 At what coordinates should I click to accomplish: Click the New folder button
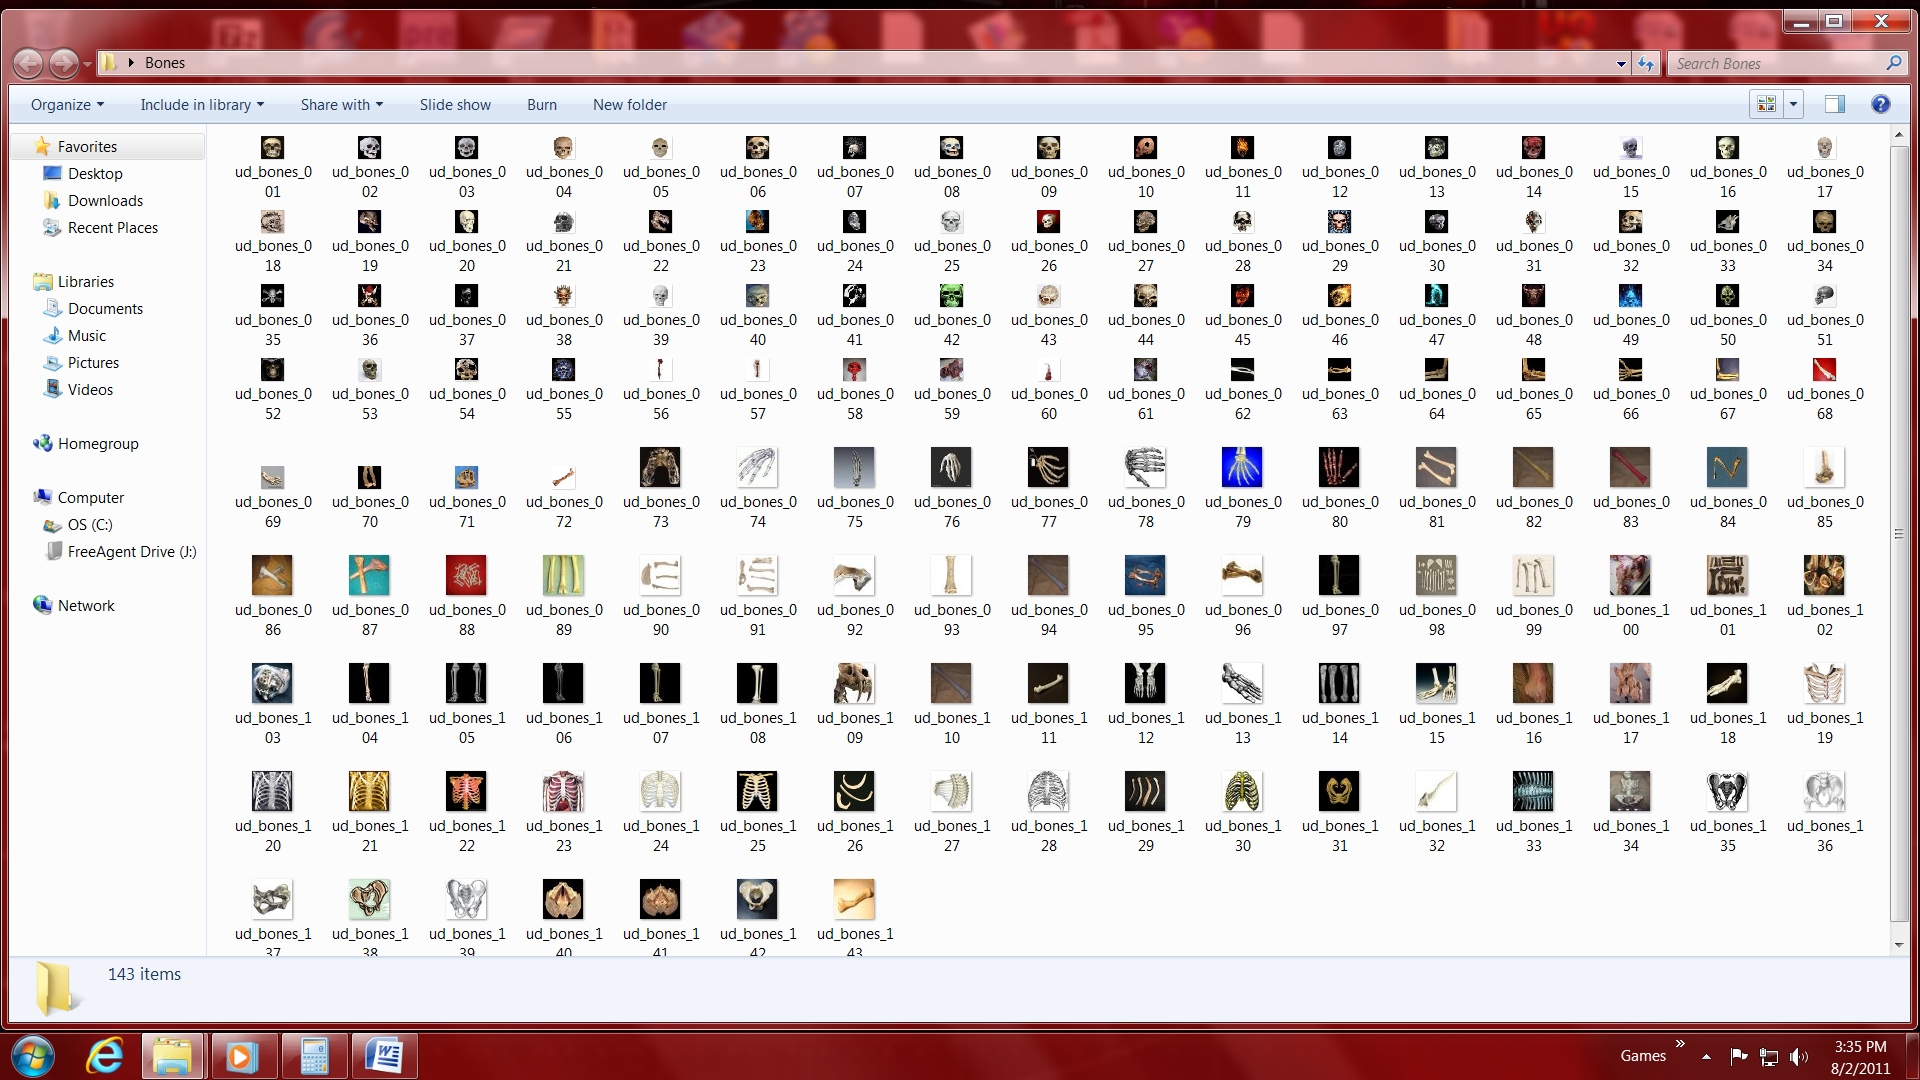[x=629, y=105]
